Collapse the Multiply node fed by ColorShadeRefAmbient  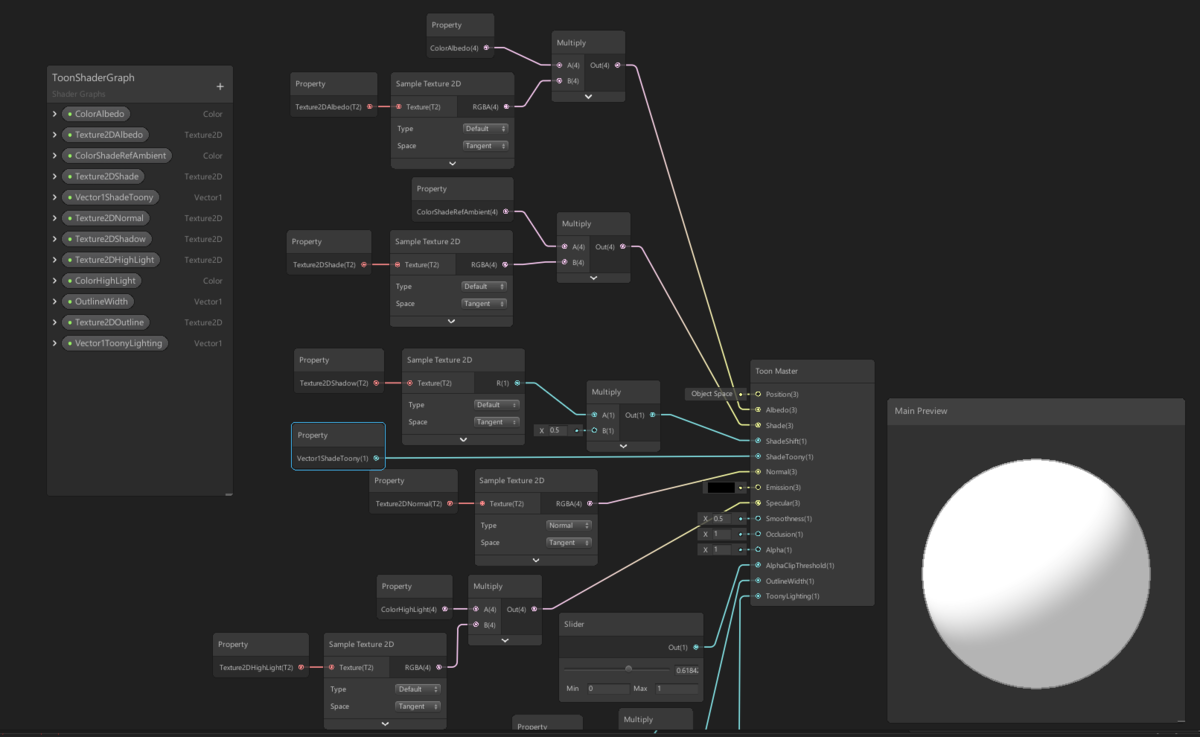point(594,278)
